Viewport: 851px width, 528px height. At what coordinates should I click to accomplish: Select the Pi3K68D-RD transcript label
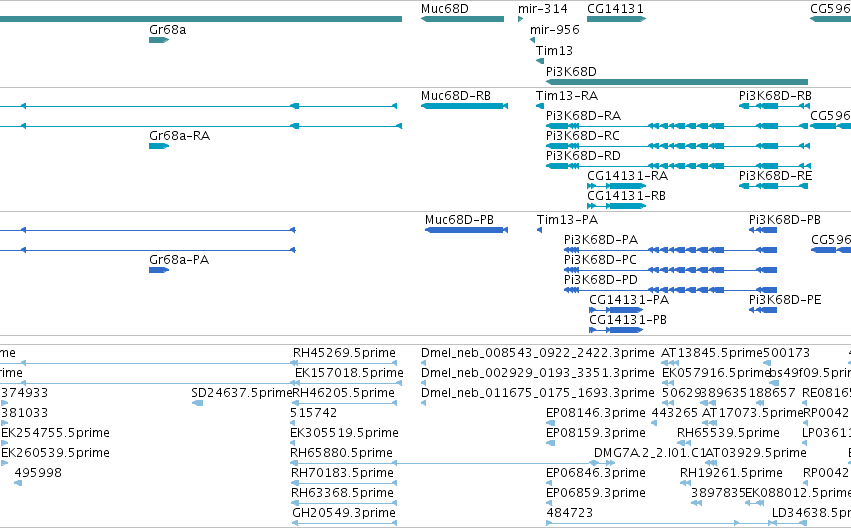(x=583, y=156)
